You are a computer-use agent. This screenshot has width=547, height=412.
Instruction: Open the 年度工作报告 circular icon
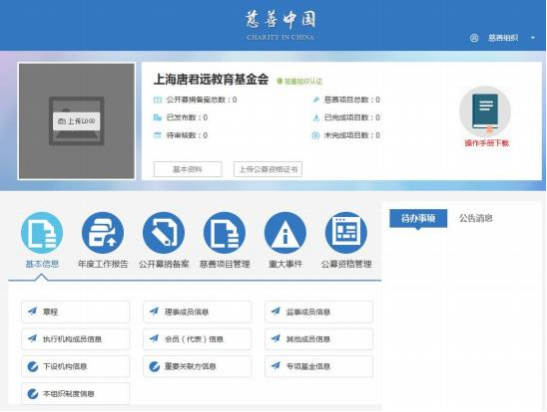point(103,233)
